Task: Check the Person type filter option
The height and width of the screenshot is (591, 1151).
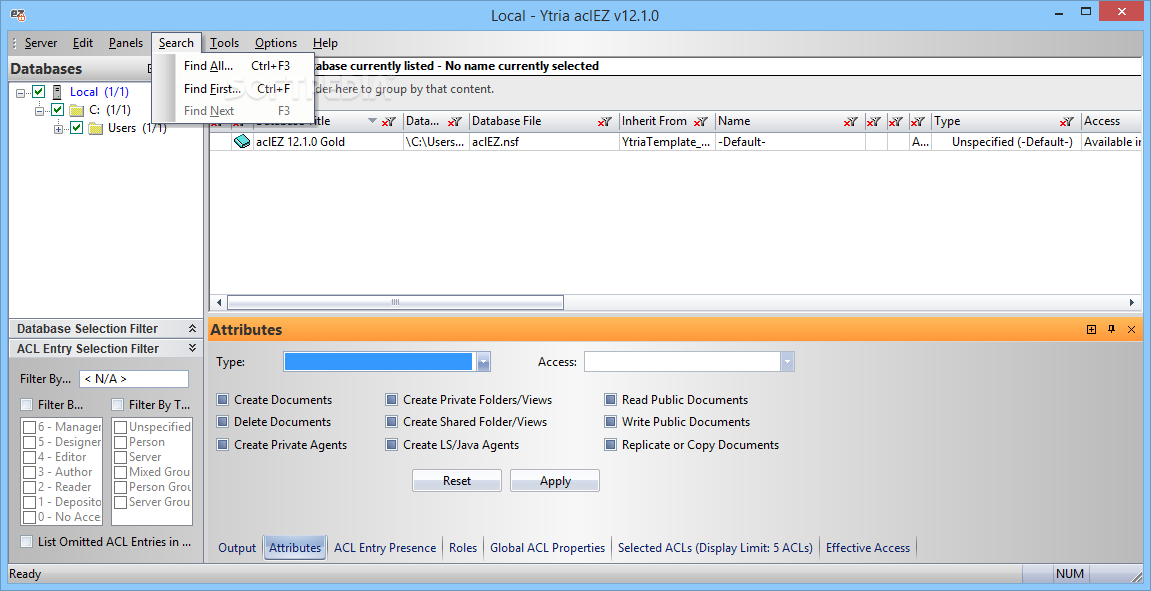Action: pyautogui.click(x=120, y=442)
